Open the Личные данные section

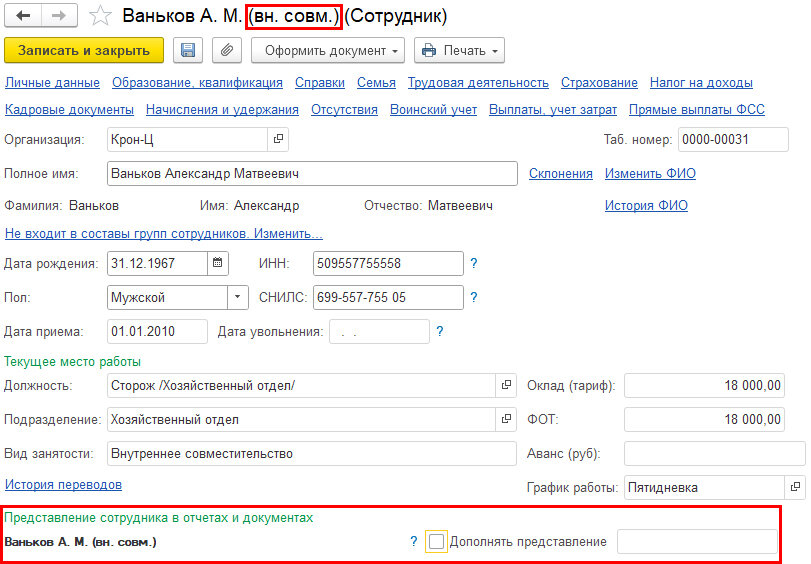[52, 83]
